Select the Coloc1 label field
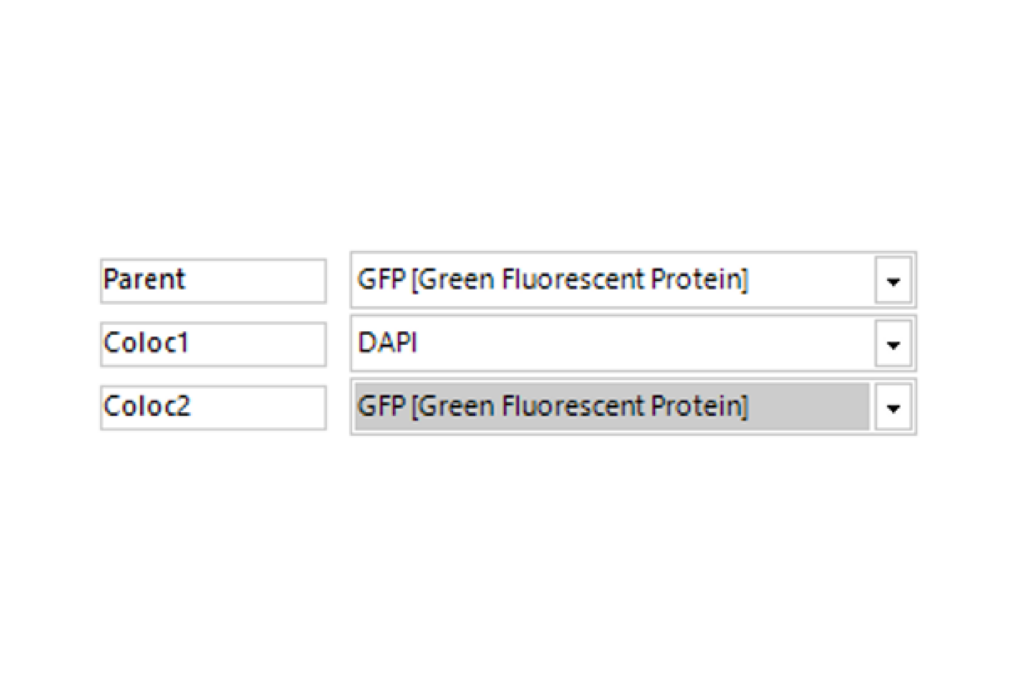This screenshot has height=683, width=1024. pyautogui.click(x=213, y=344)
